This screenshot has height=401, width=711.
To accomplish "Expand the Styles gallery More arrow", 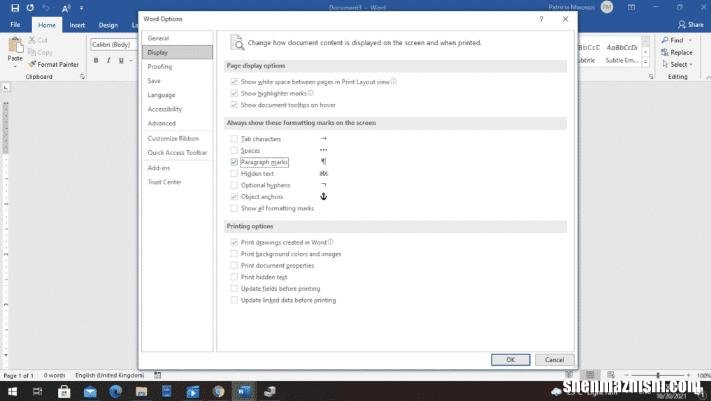I will pos(646,63).
